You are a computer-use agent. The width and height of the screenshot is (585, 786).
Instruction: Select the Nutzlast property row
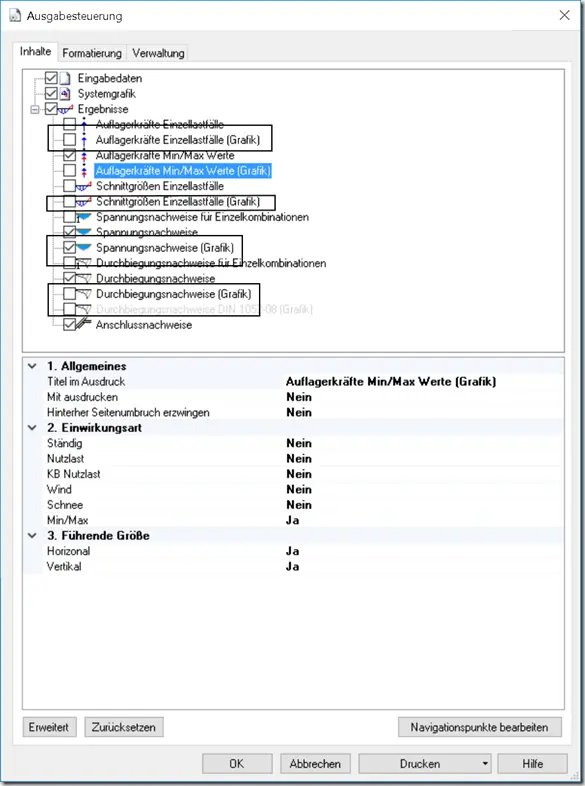point(293,459)
